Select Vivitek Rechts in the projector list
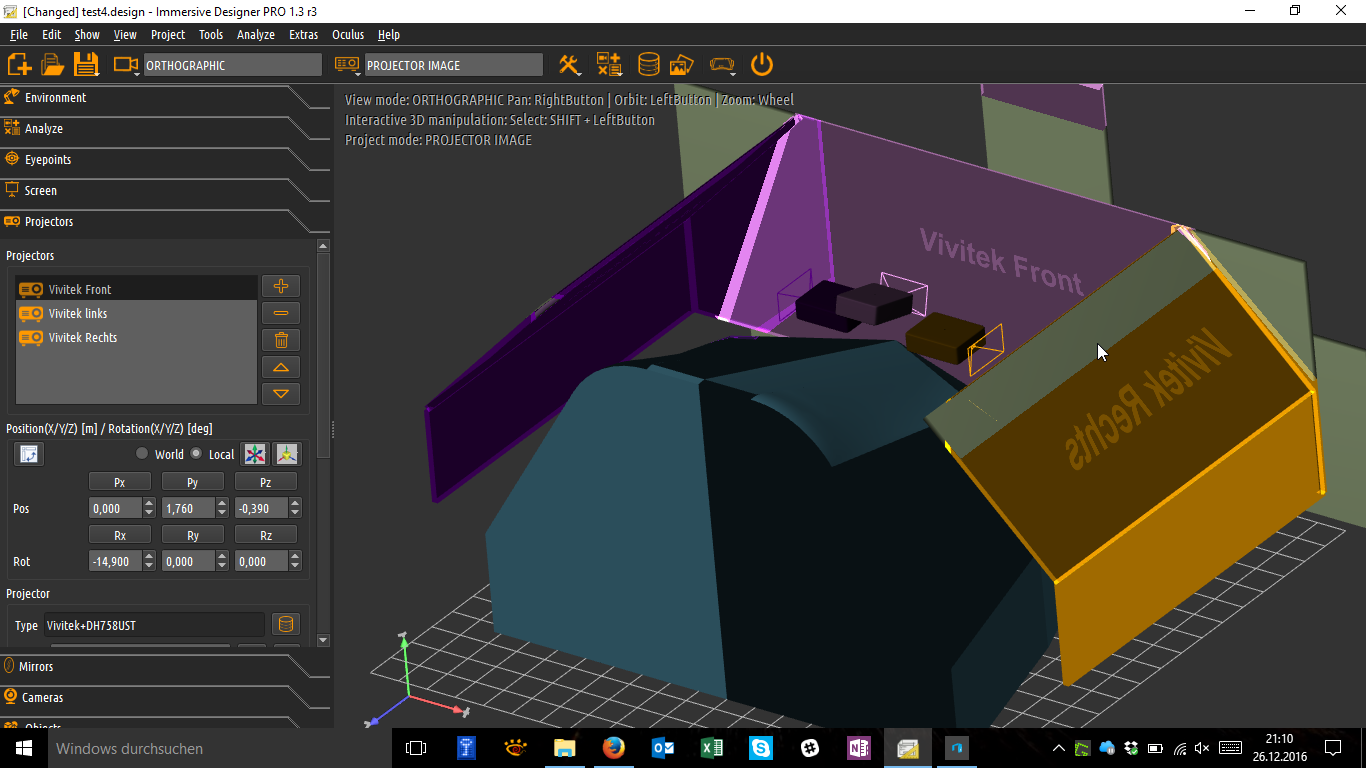The image size is (1366, 768). click(136, 337)
